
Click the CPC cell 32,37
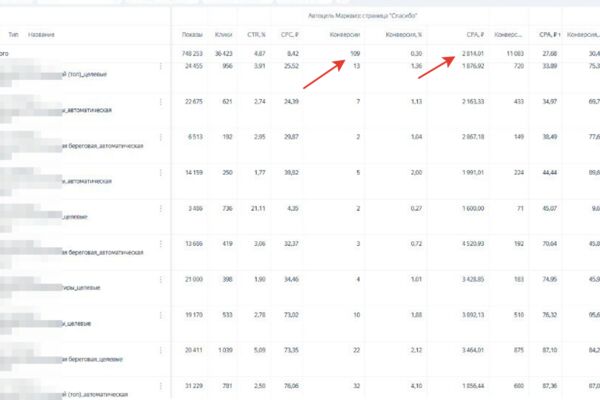pyautogui.click(x=292, y=244)
